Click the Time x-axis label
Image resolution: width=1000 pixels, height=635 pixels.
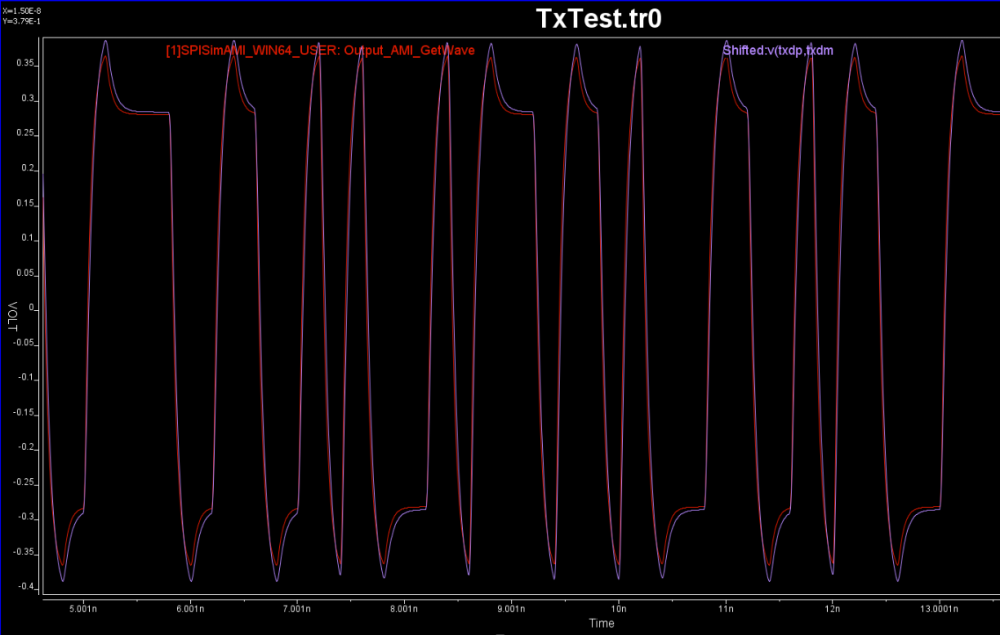[601, 623]
